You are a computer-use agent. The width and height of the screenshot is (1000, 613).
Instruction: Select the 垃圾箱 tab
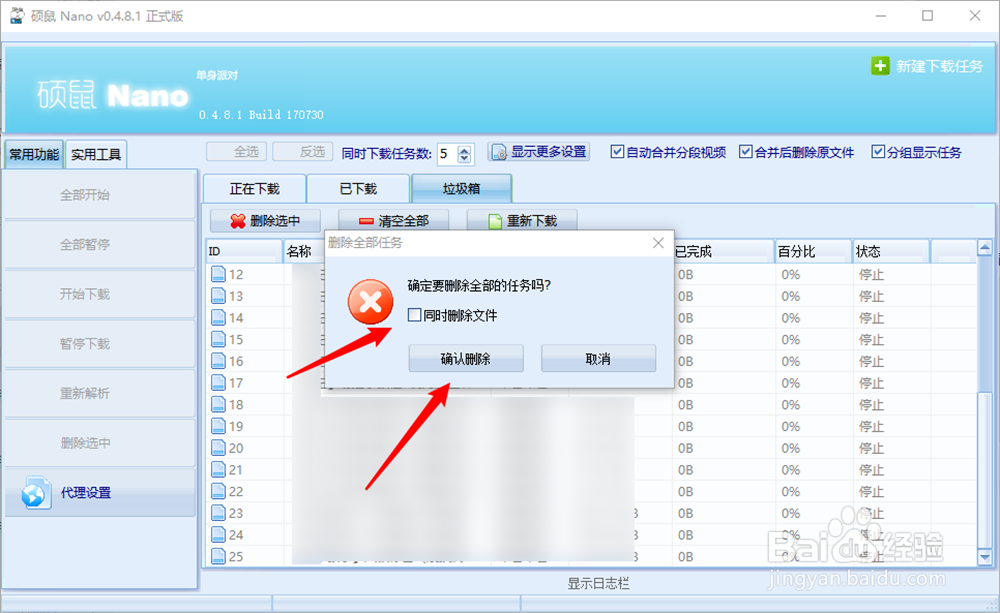tap(461, 188)
